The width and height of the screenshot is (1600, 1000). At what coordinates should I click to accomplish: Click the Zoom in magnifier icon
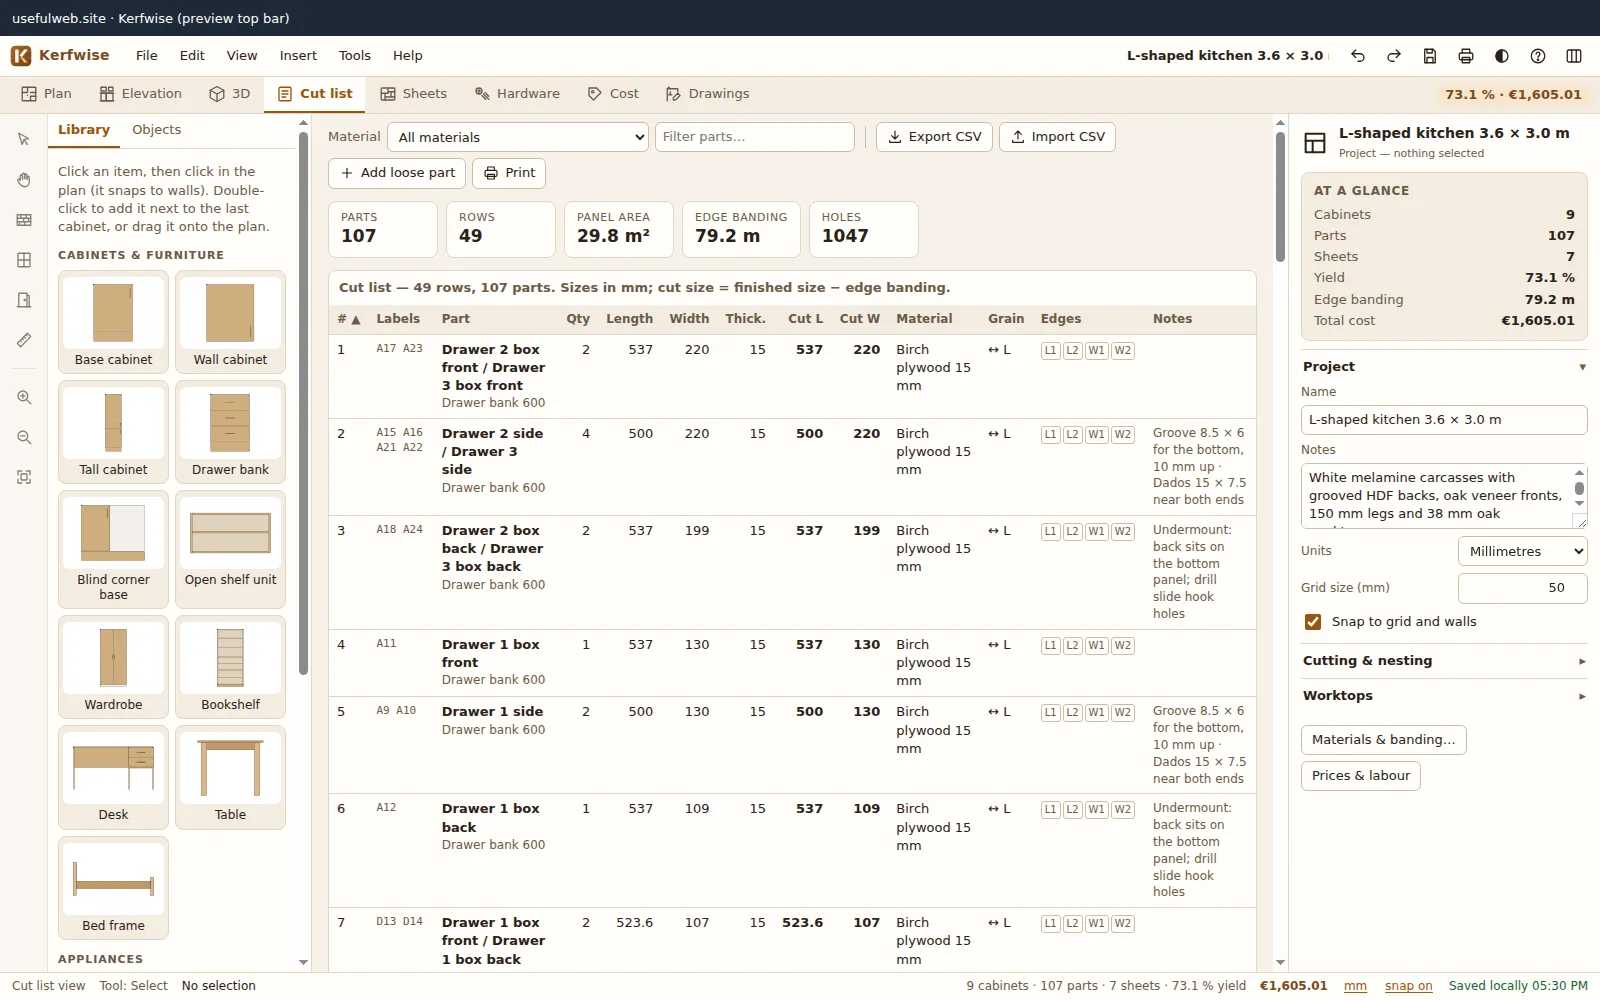(x=24, y=397)
